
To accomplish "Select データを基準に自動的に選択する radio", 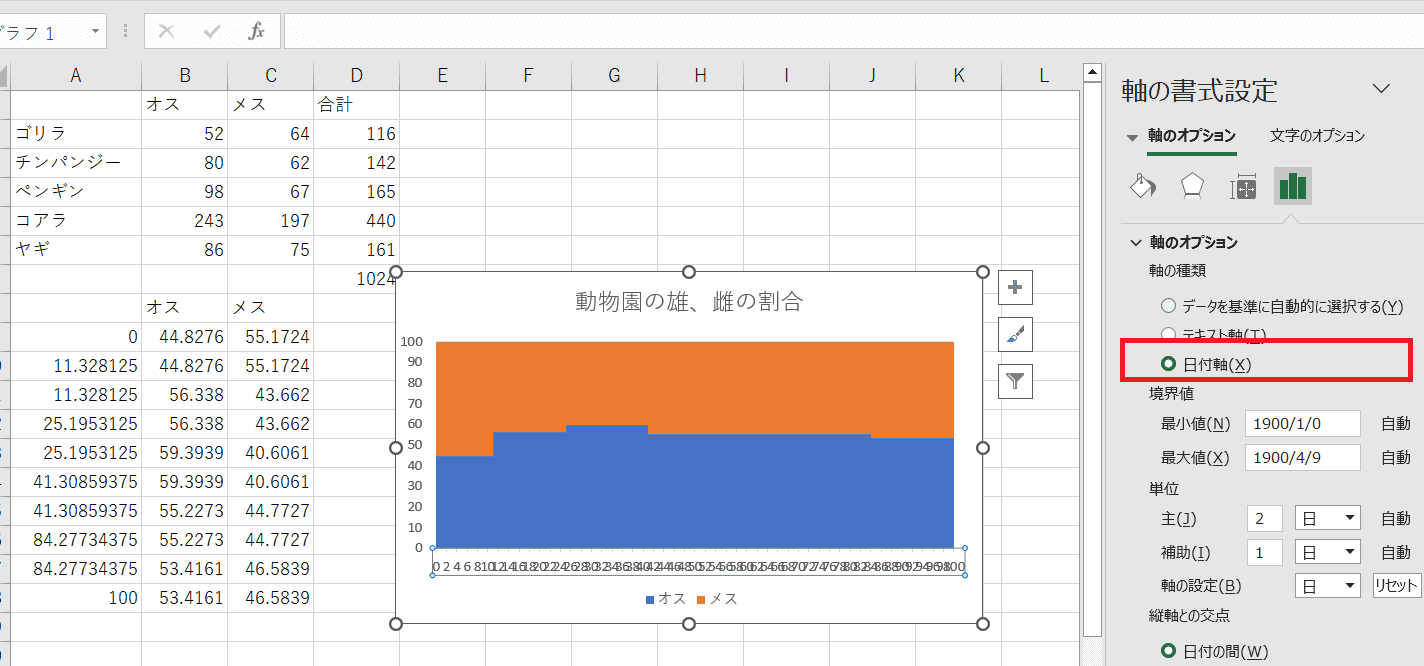I will (1168, 306).
